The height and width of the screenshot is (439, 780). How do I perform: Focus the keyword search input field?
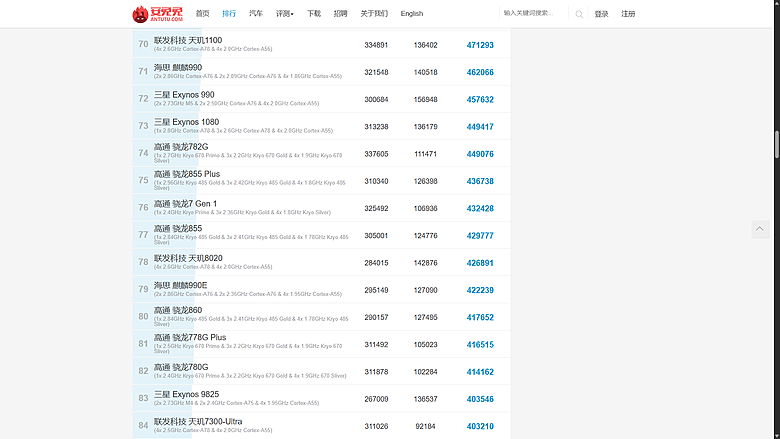[x=533, y=13]
